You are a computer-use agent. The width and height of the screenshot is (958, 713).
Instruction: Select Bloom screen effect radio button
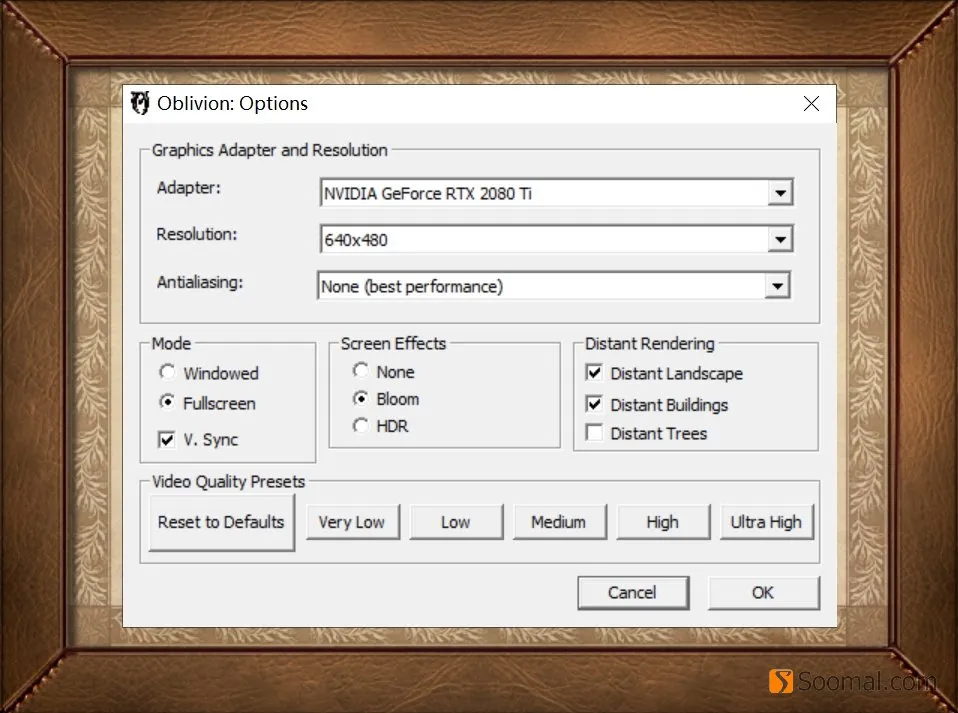pos(360,398)
